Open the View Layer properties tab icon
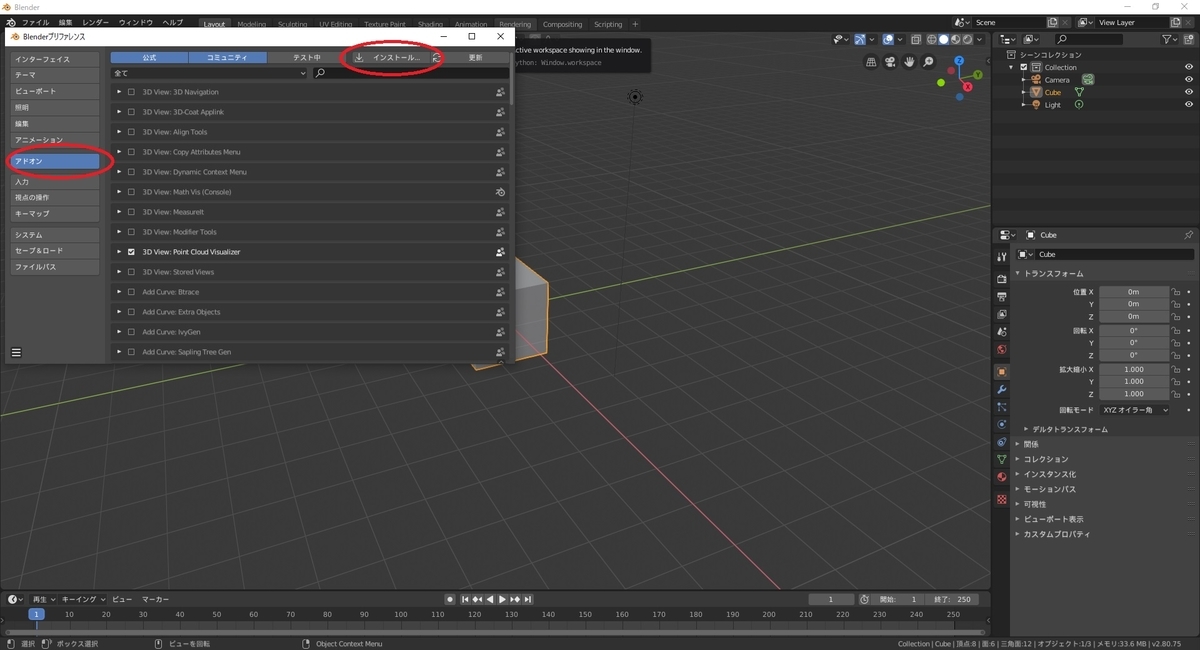 1002,314
